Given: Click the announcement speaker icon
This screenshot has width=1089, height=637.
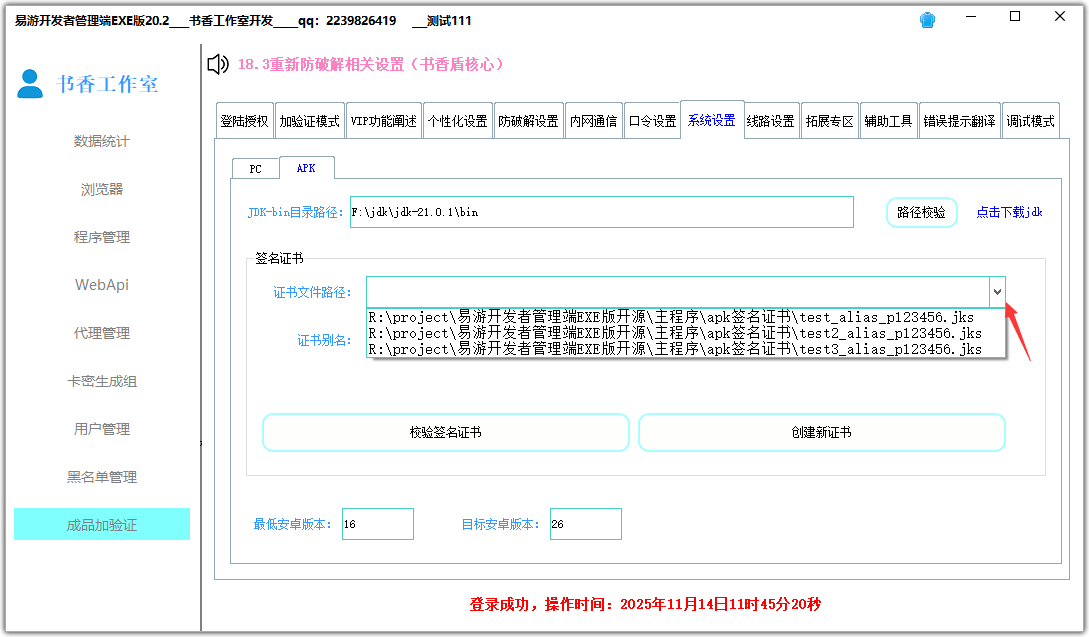Looking at the screenshot, I should [216, 64].
